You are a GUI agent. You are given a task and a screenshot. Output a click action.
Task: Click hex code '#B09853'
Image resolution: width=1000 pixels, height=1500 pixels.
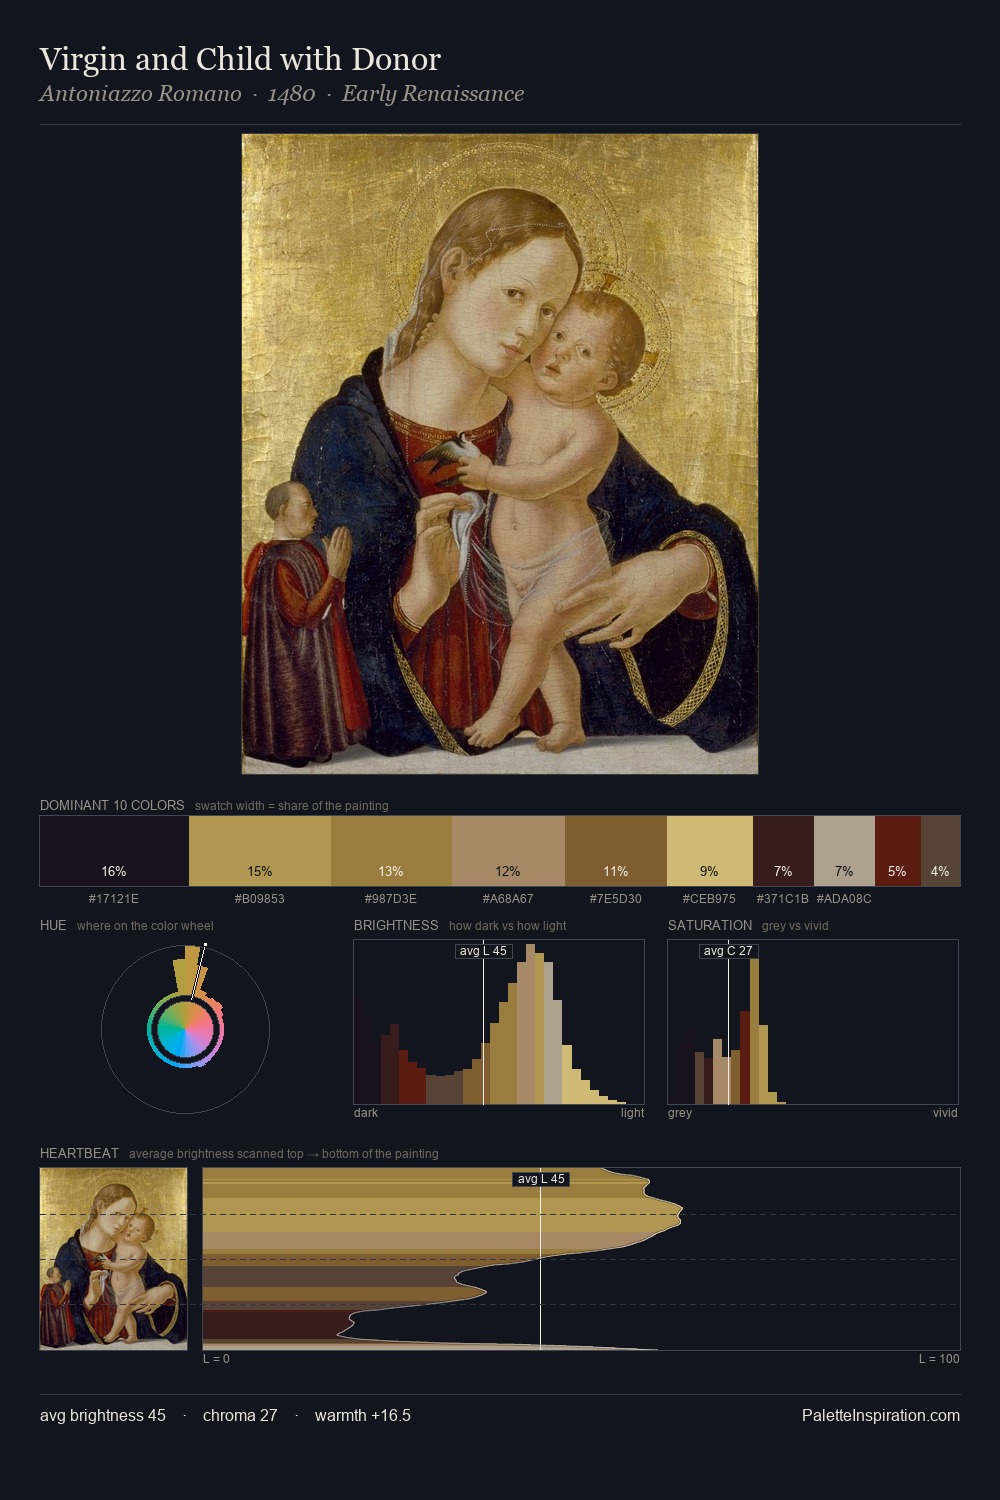pos(260,899)
